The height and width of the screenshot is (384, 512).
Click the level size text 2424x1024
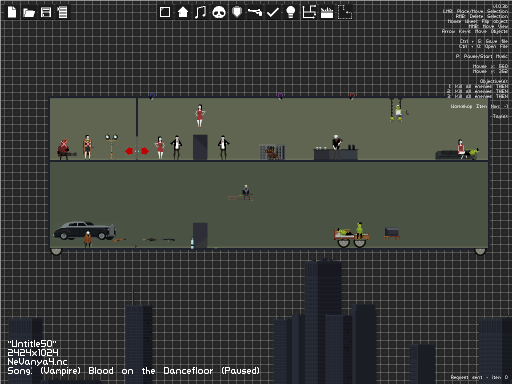(x=33, y=352)
